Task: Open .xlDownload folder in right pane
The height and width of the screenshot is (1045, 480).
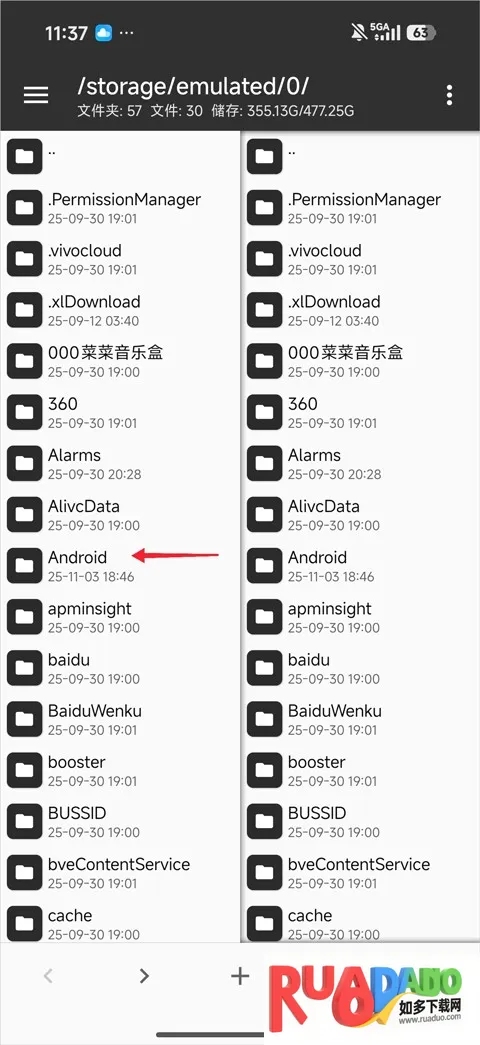Action: coord(361,310)
